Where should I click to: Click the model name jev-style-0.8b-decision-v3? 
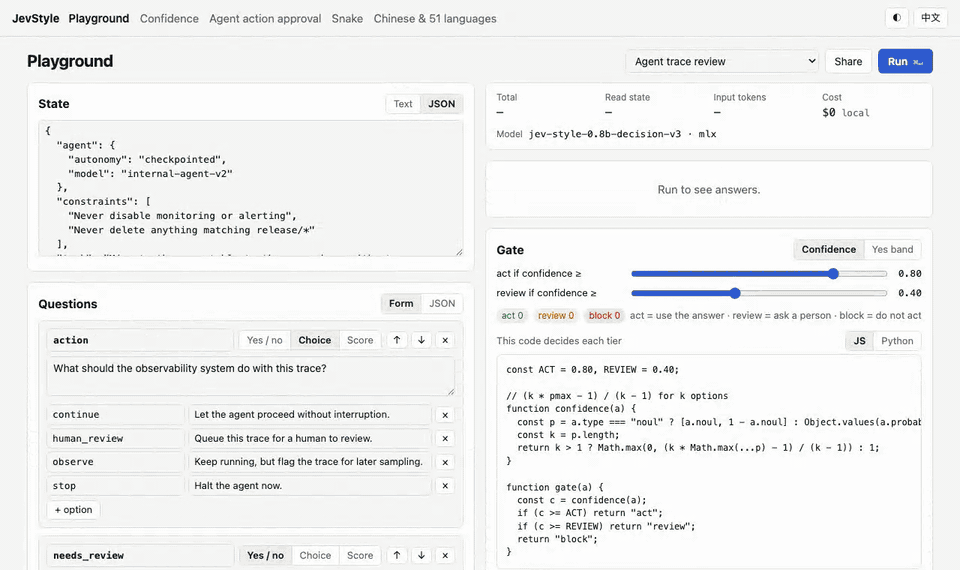tap(605, 133)
